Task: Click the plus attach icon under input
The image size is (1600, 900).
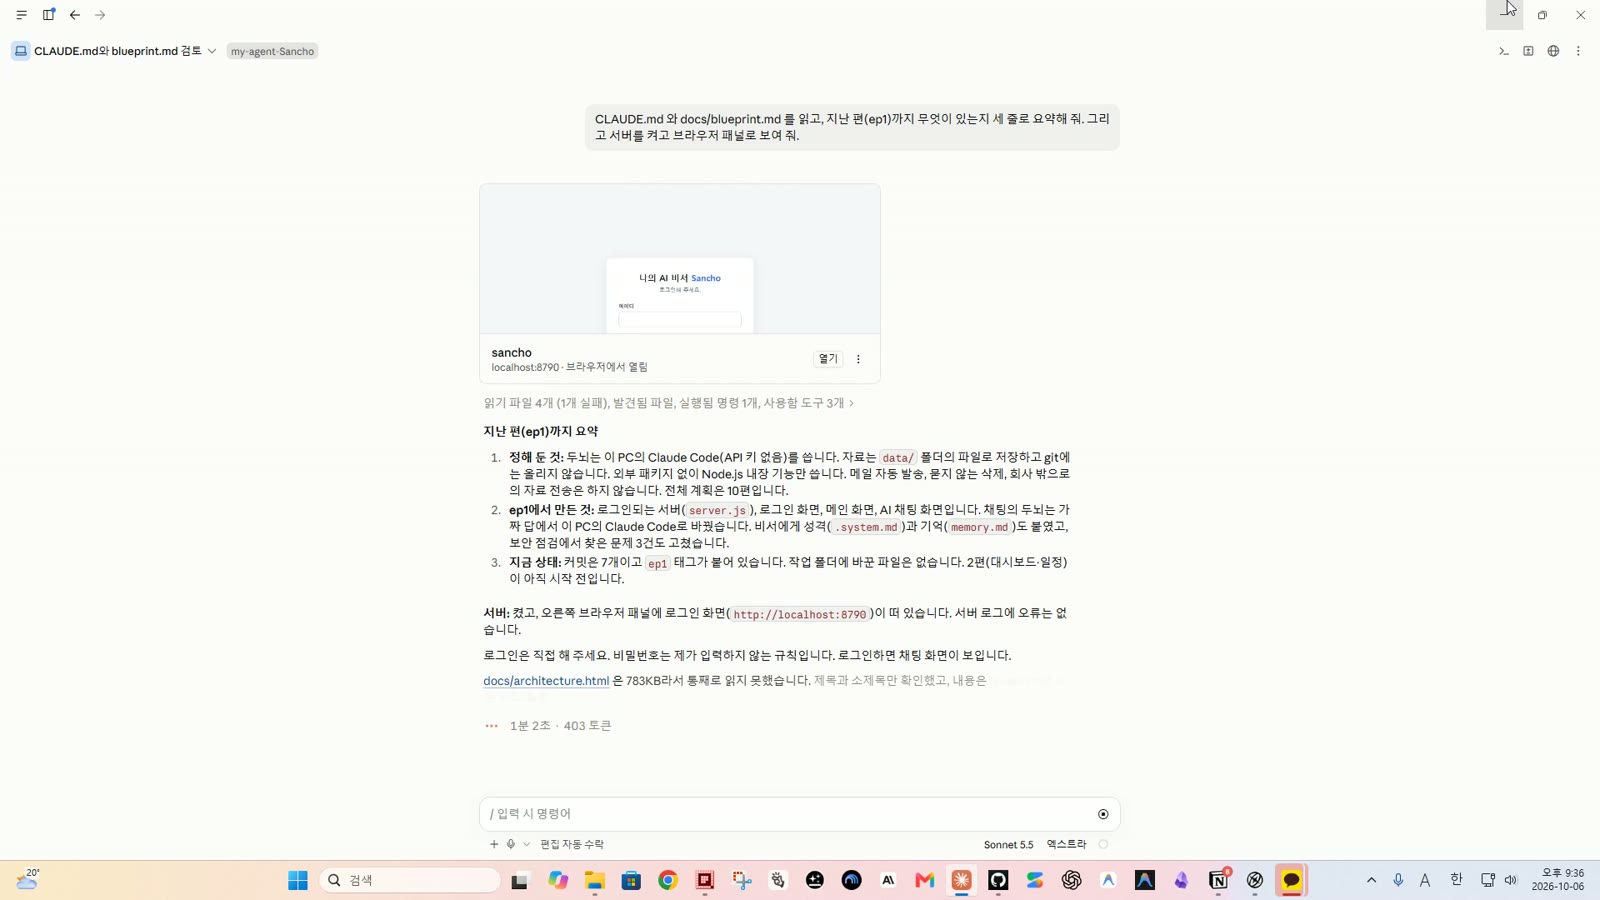Action: click(x=494, y=844)
